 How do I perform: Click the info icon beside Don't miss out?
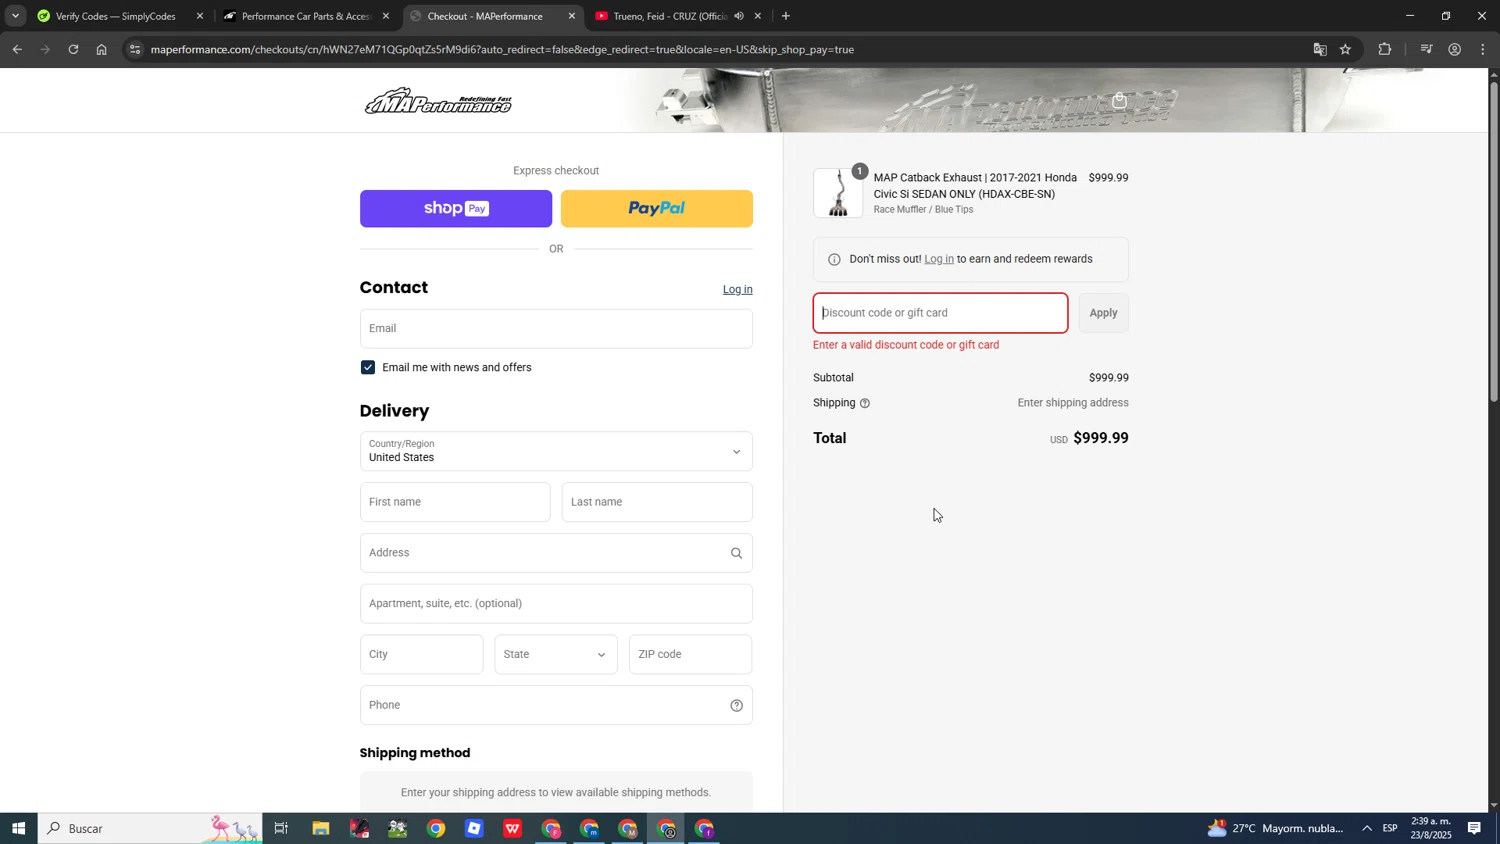(x=834, y=259)
